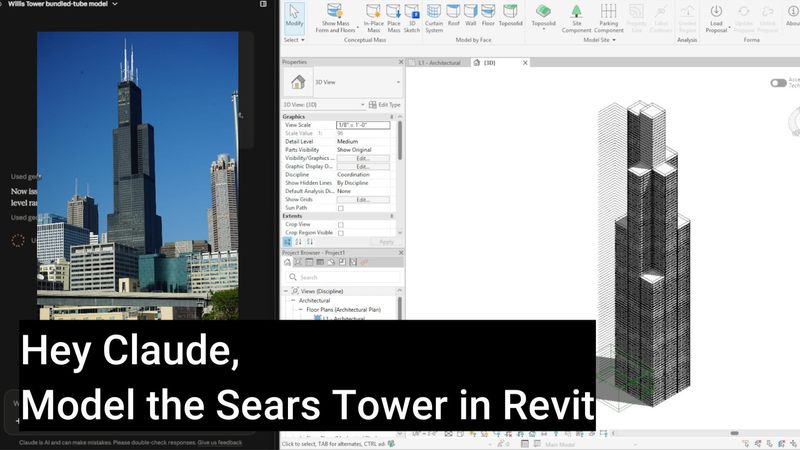Image resolution: width=800 pixels, height=450 pixels.
Task: Activate the {3D} view tab
Action: pos(489,63)
